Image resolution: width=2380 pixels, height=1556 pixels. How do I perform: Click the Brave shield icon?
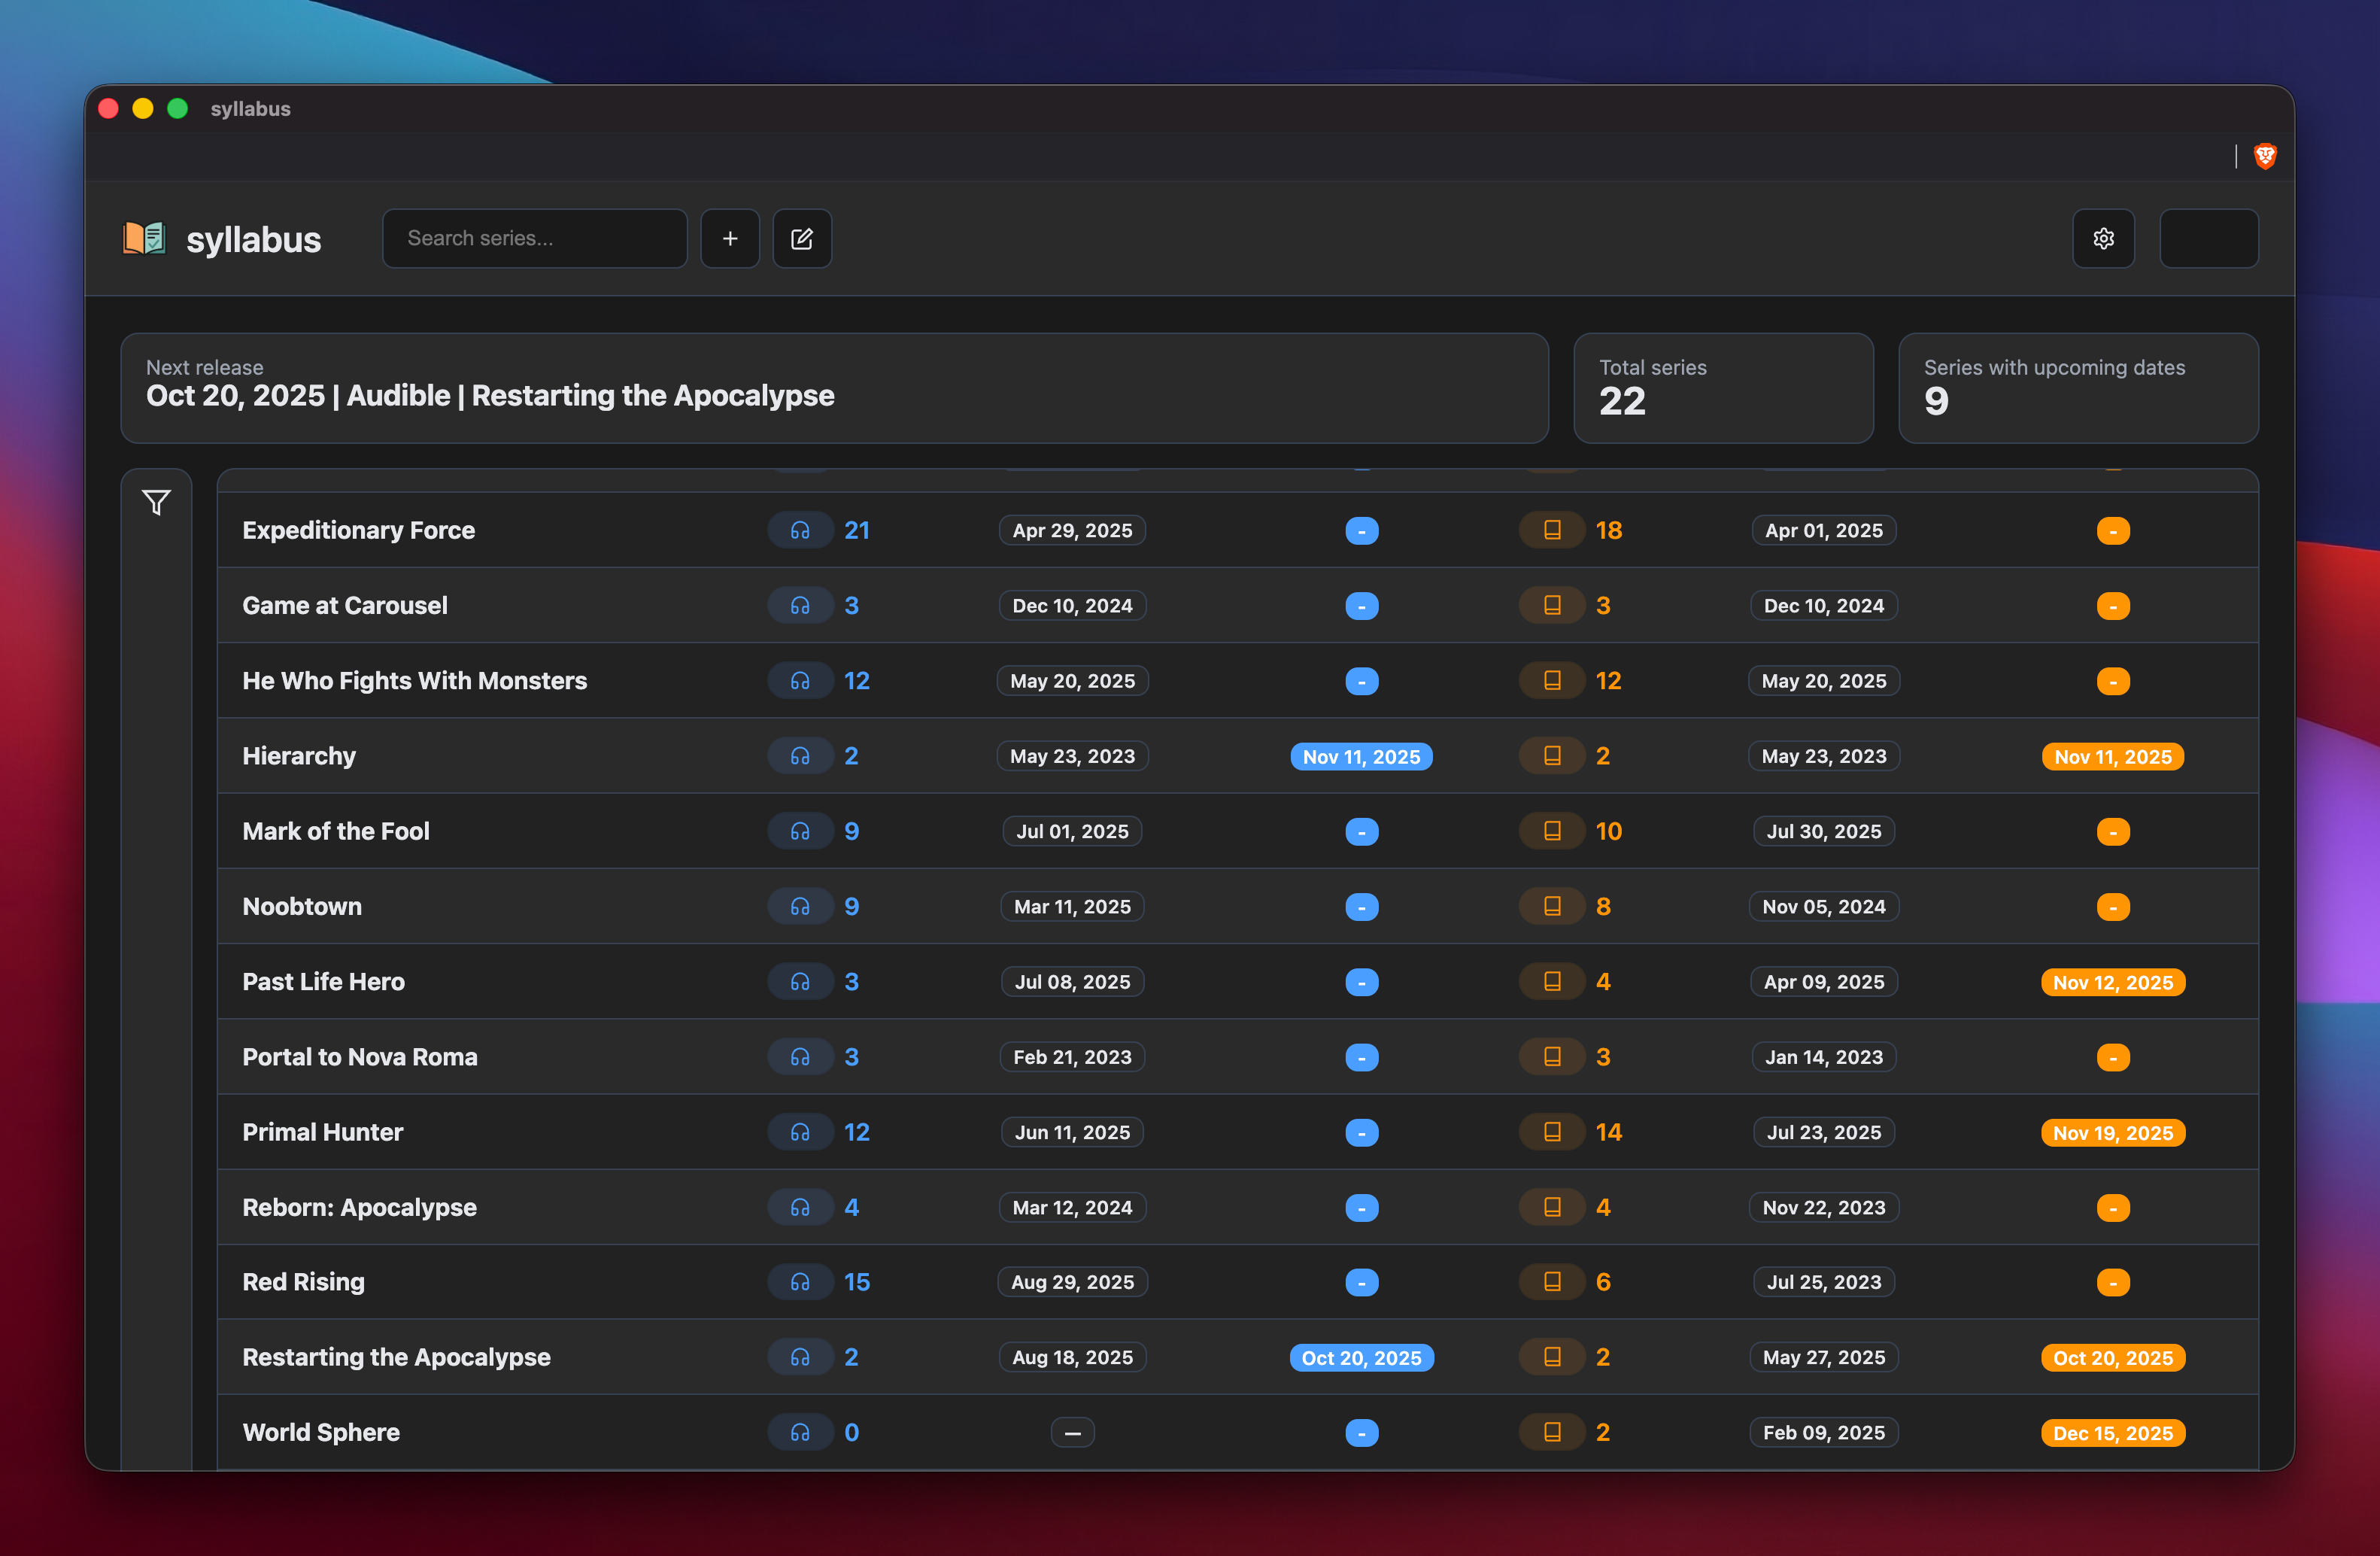pos(2265,156)
